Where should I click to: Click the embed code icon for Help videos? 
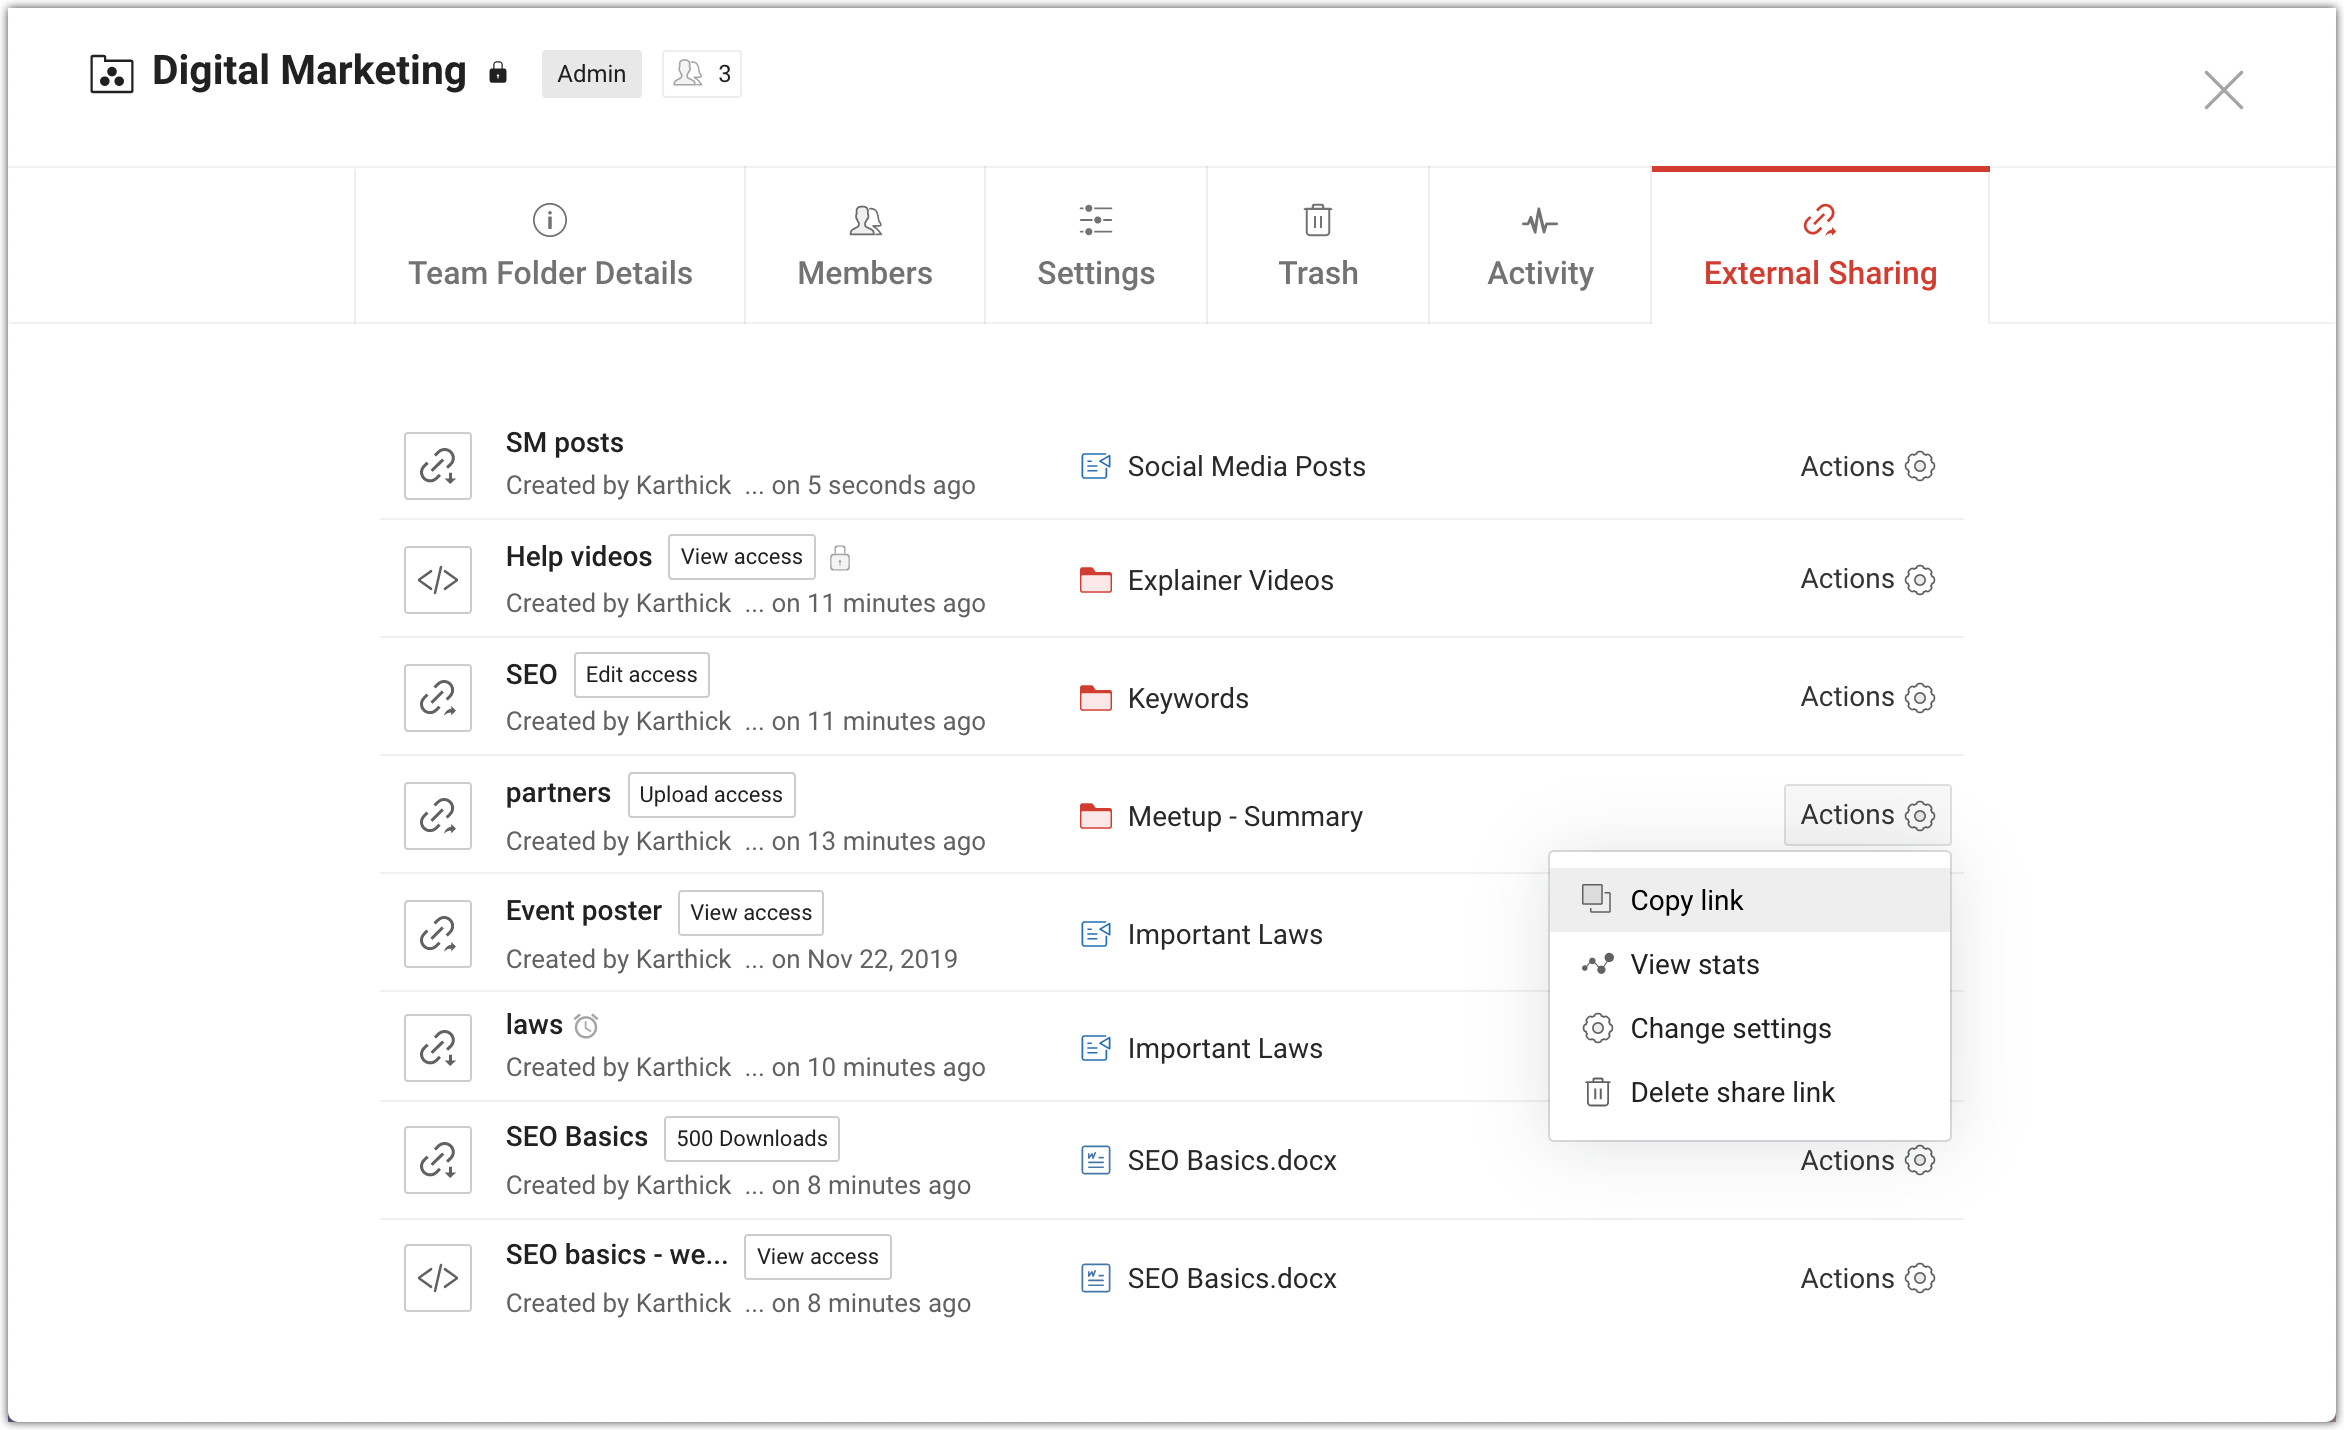pos(438,580)
